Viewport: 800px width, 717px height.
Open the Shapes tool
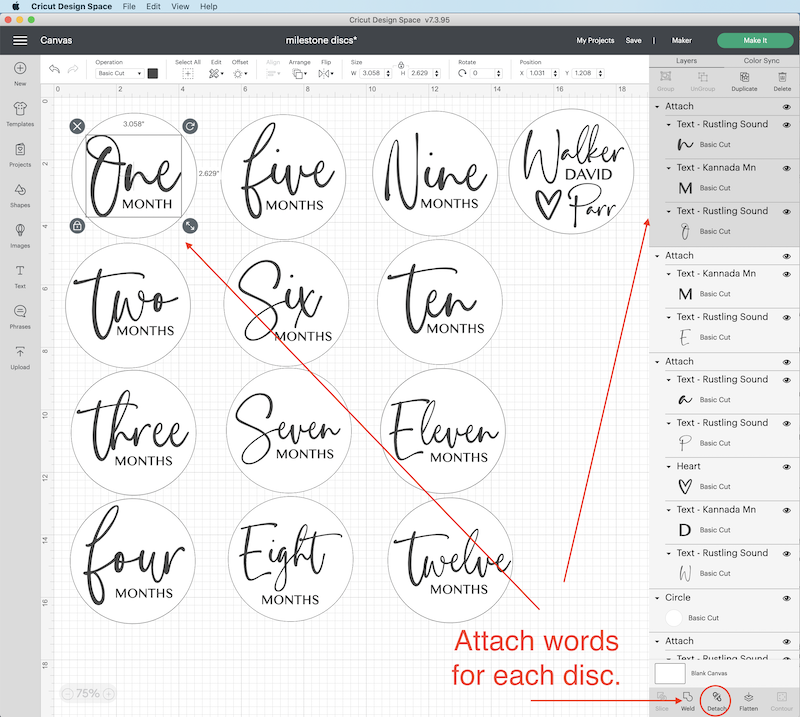pyautogui.click(x=20, y=195)
